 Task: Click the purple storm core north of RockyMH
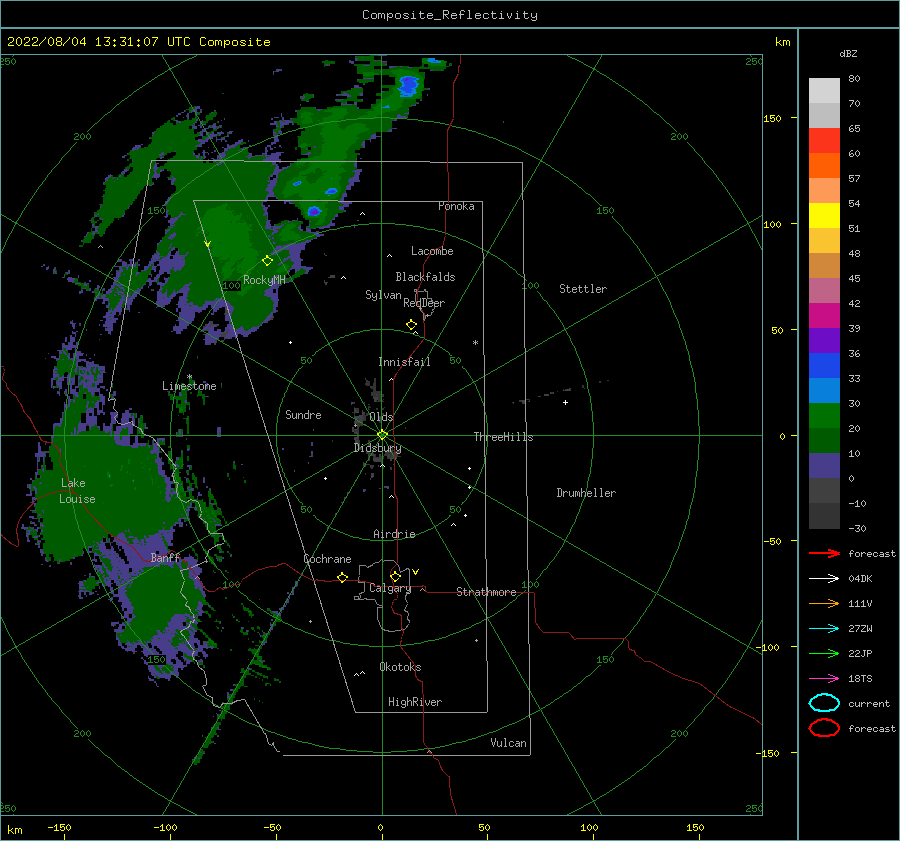(x=314, y=211)
